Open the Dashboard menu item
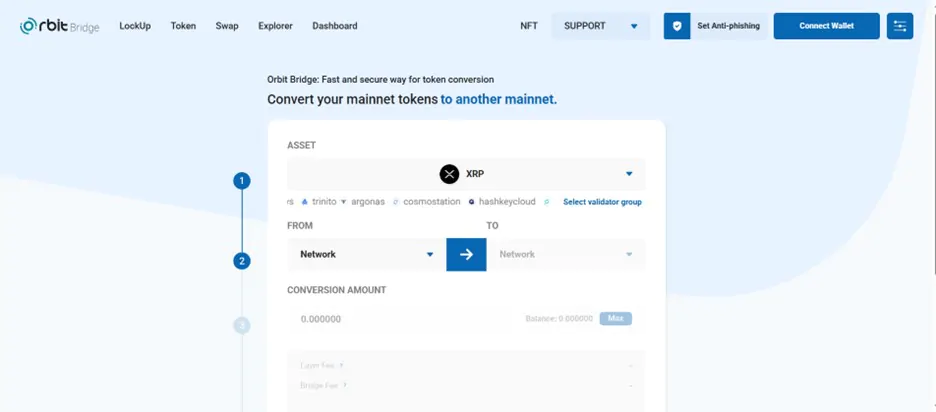 pyautogui.click(x=335, y=26)
